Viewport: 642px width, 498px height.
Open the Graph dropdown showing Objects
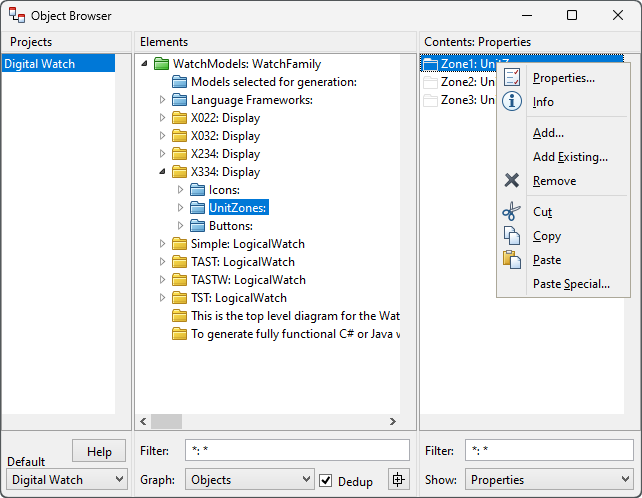[248, 480]
